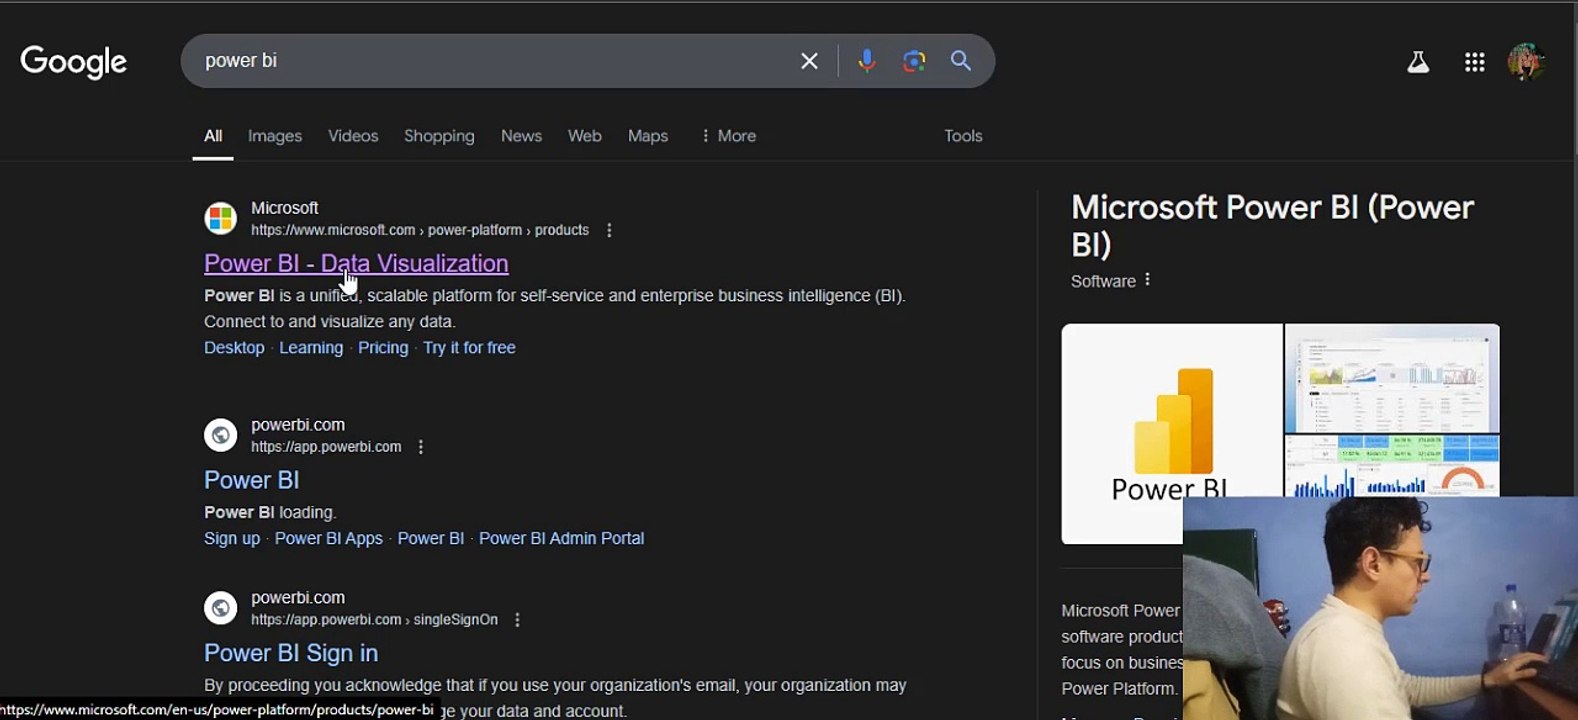This screenshot has width=1578, height=720.
Task: Click the 'Power BI loading.' snippet
Action: coord(270,512)
